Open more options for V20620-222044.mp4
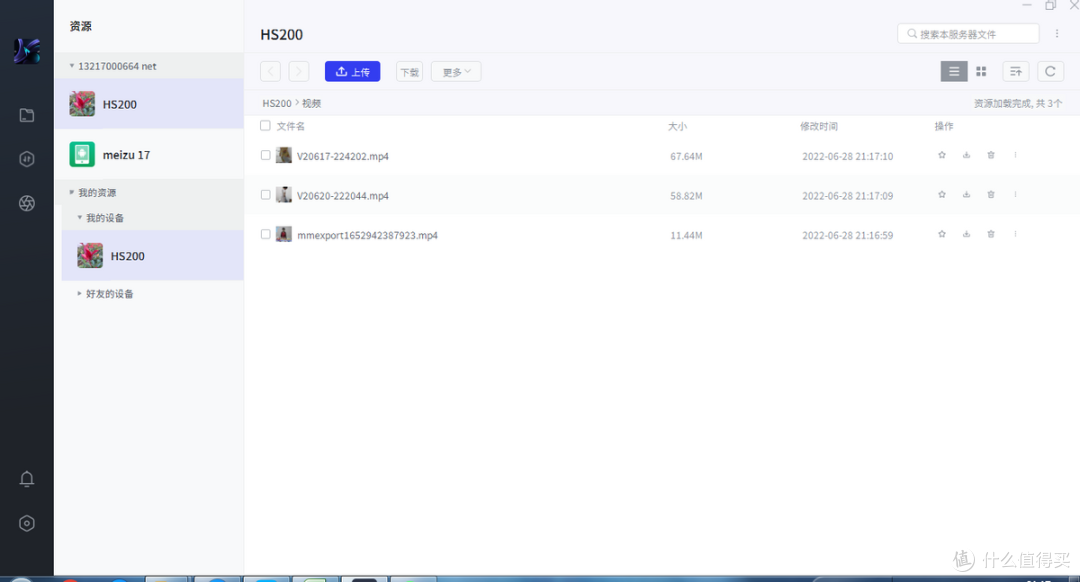Viewport: 1080px width, 582px height. (1015, 194)
